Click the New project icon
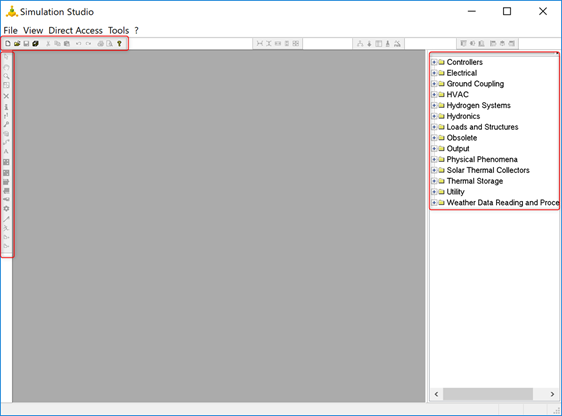The image size is (562, 416). tap(8, 44)
